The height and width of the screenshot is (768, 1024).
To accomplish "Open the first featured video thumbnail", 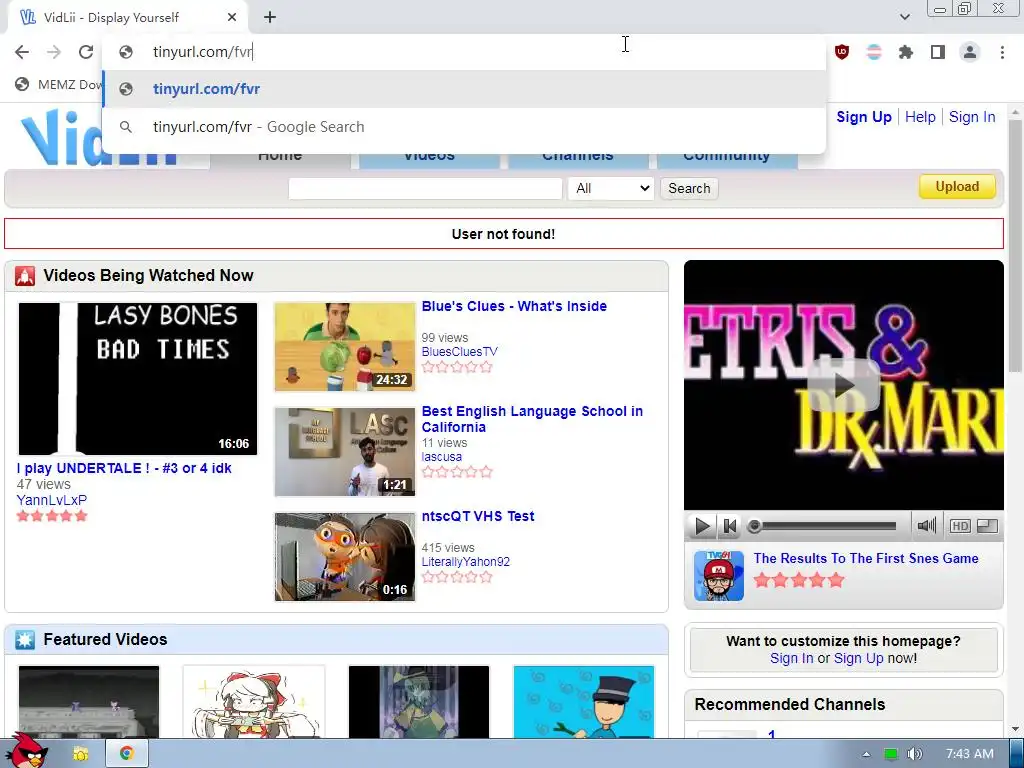I will 89,701.
